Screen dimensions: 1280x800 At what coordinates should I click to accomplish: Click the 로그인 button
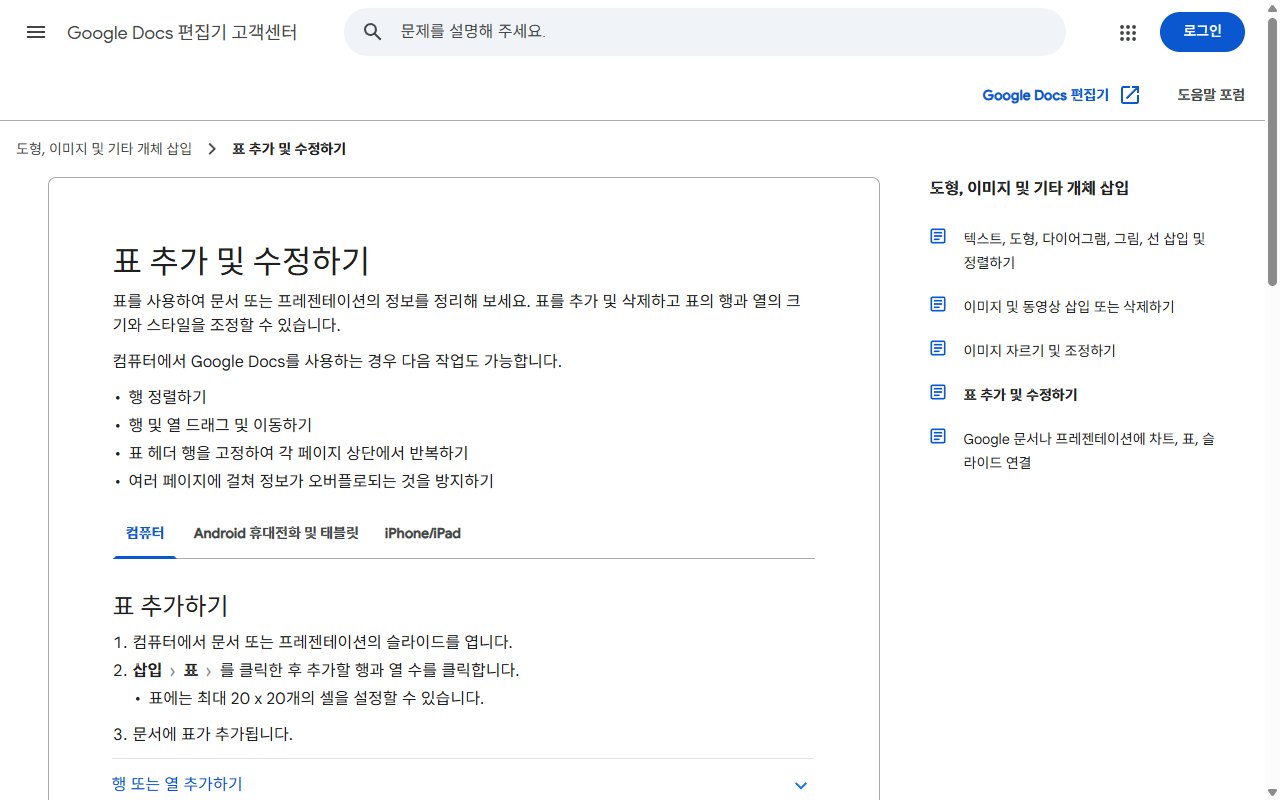(x=1202, y=31)
